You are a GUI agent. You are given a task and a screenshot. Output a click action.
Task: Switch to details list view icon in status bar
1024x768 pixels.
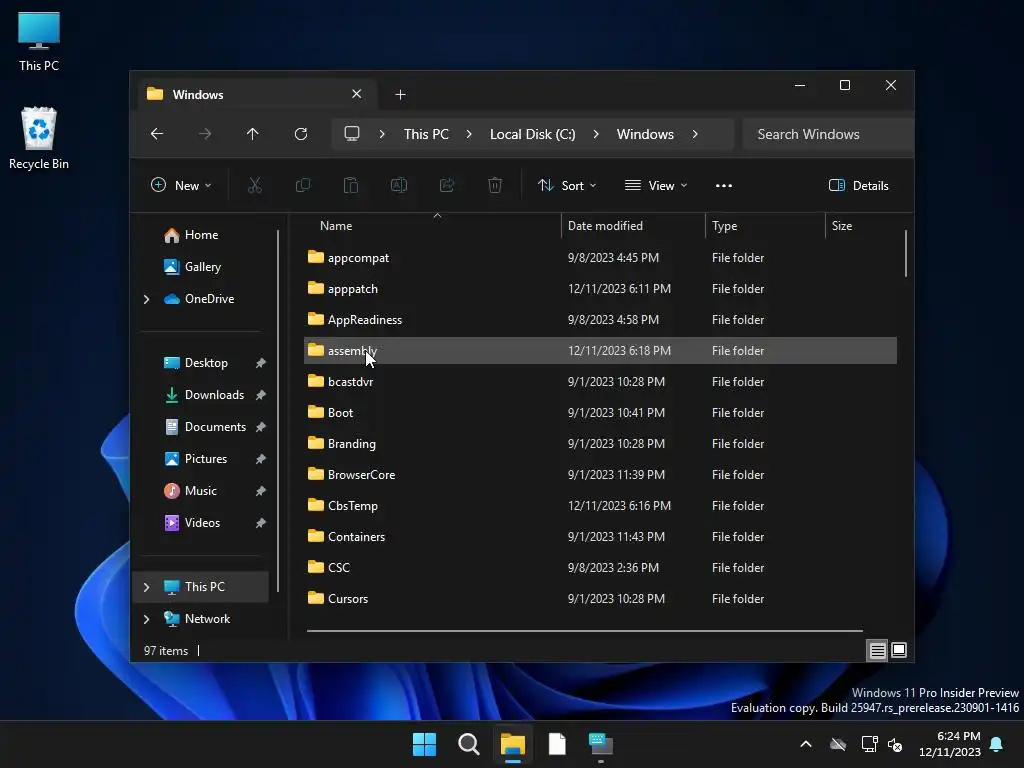[x=877, y=650]
